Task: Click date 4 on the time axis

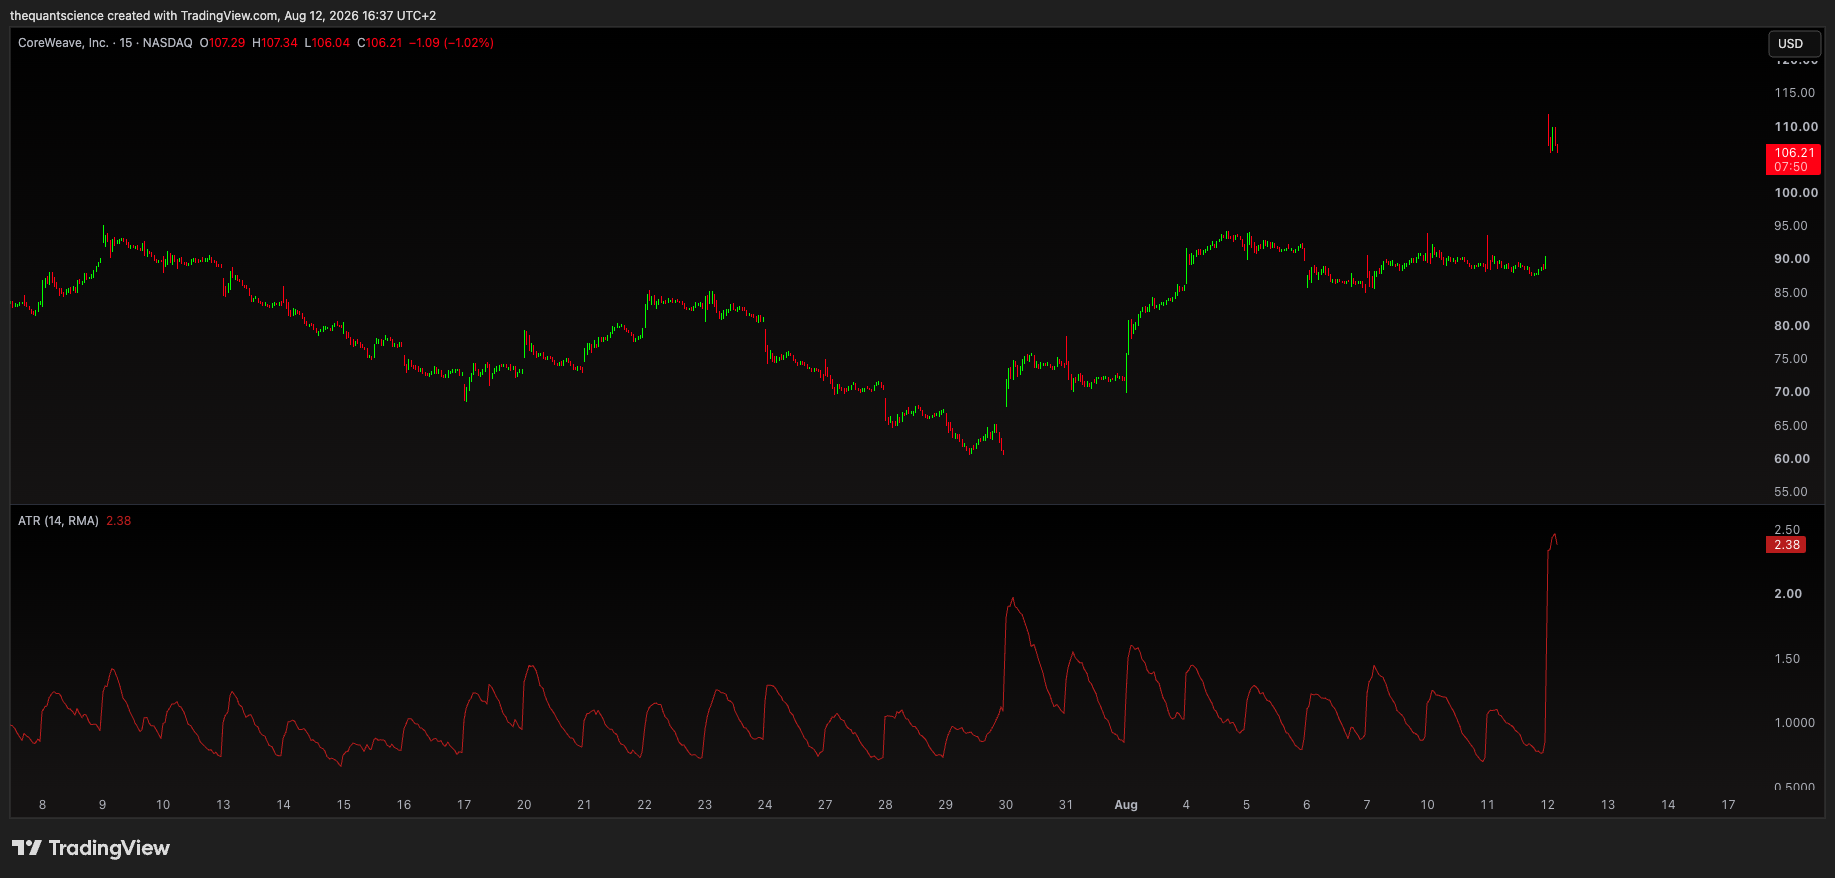Action: point(1186,805)
